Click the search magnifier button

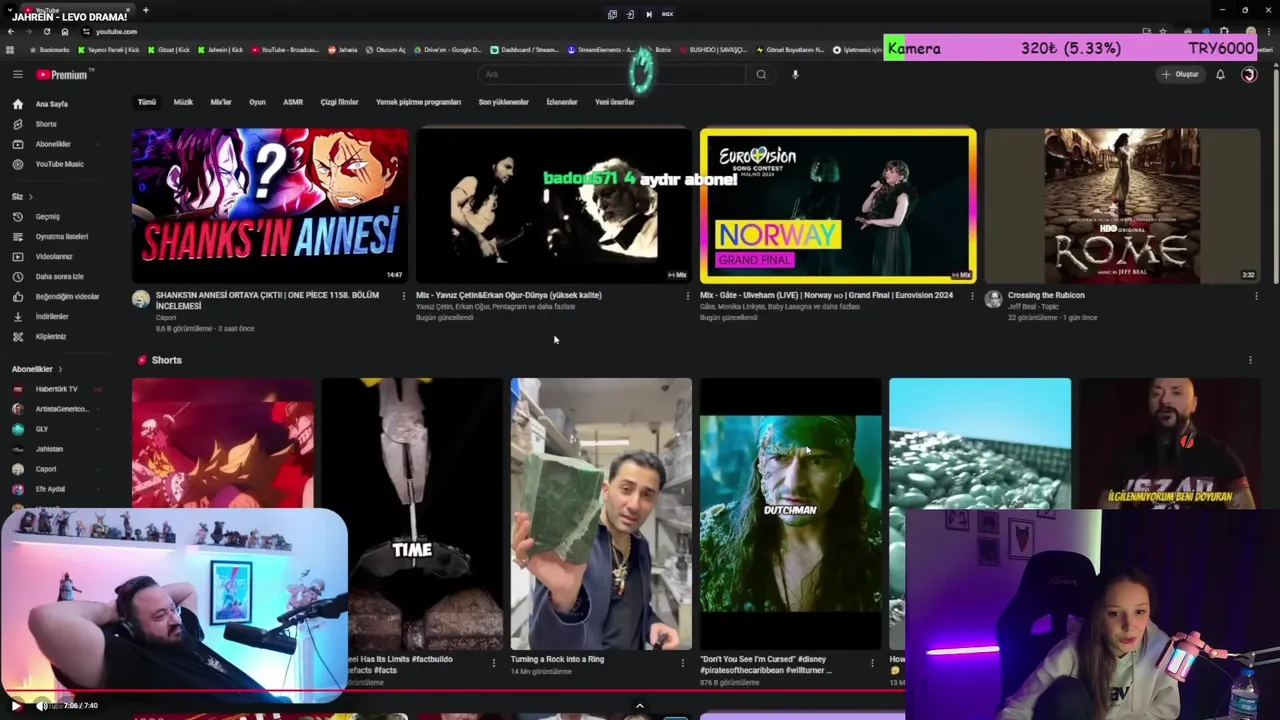(761, 74)
